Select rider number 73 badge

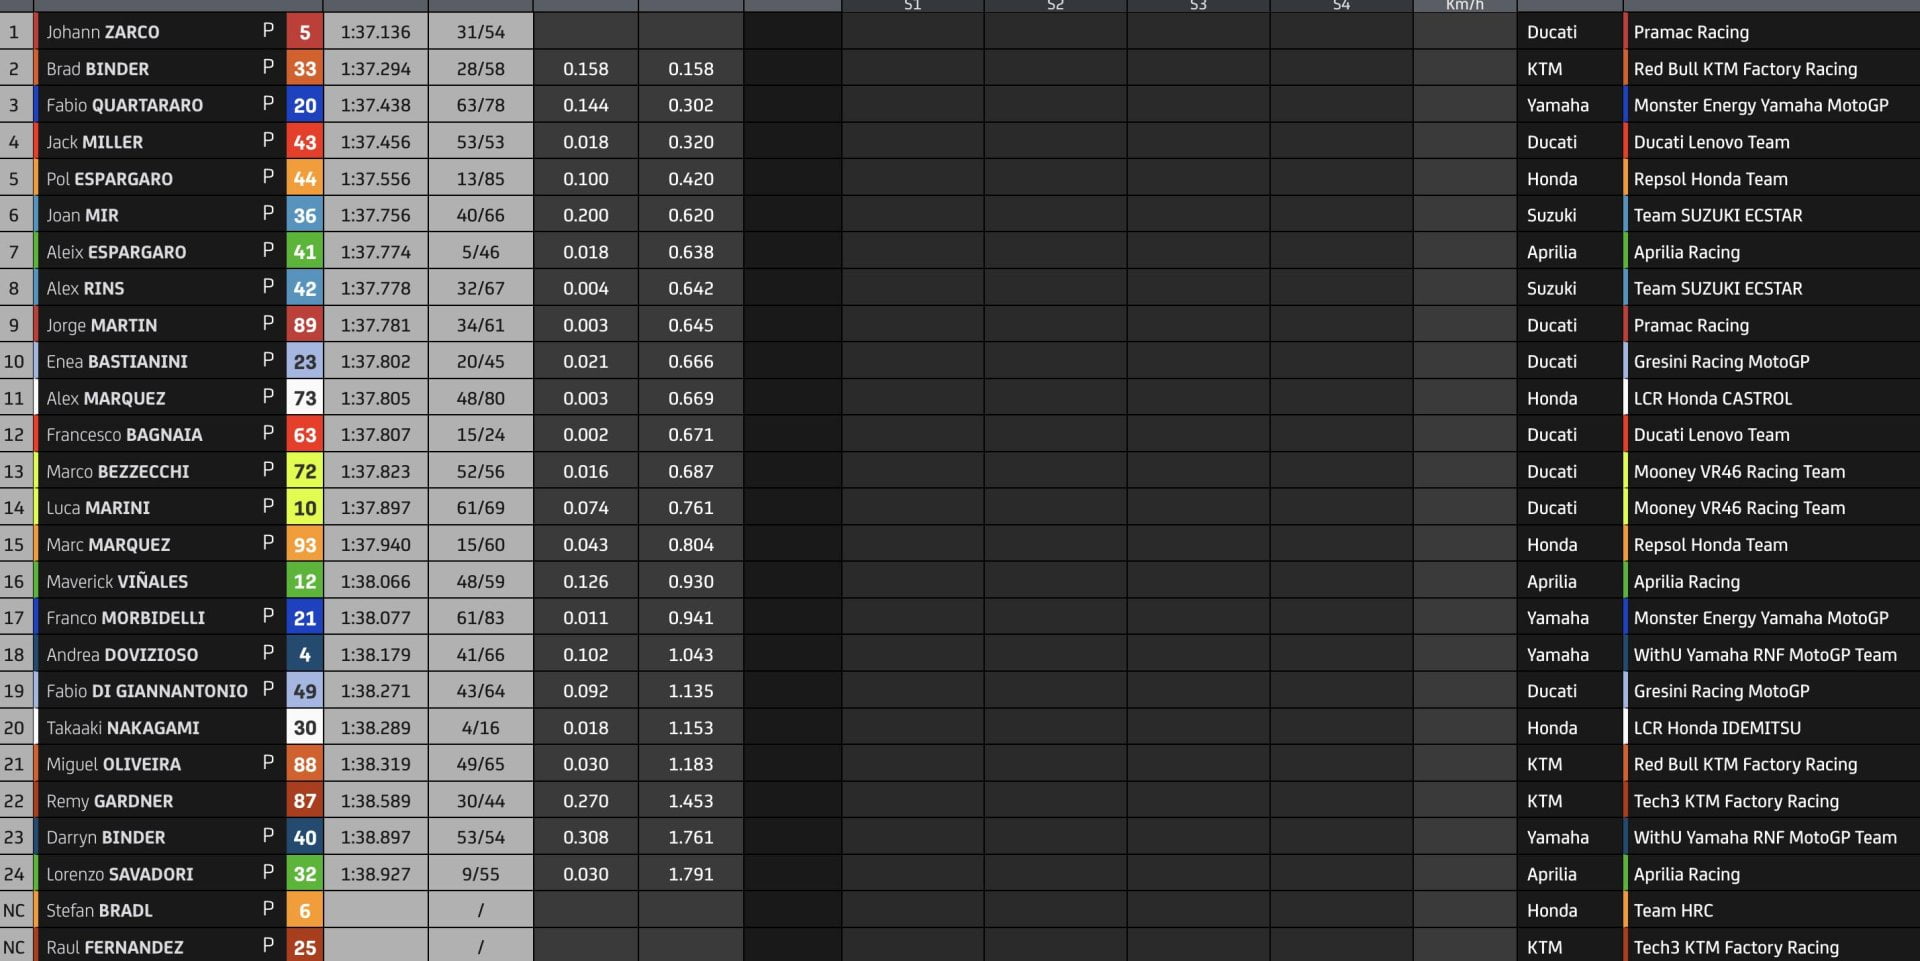(x=304, y=398)
